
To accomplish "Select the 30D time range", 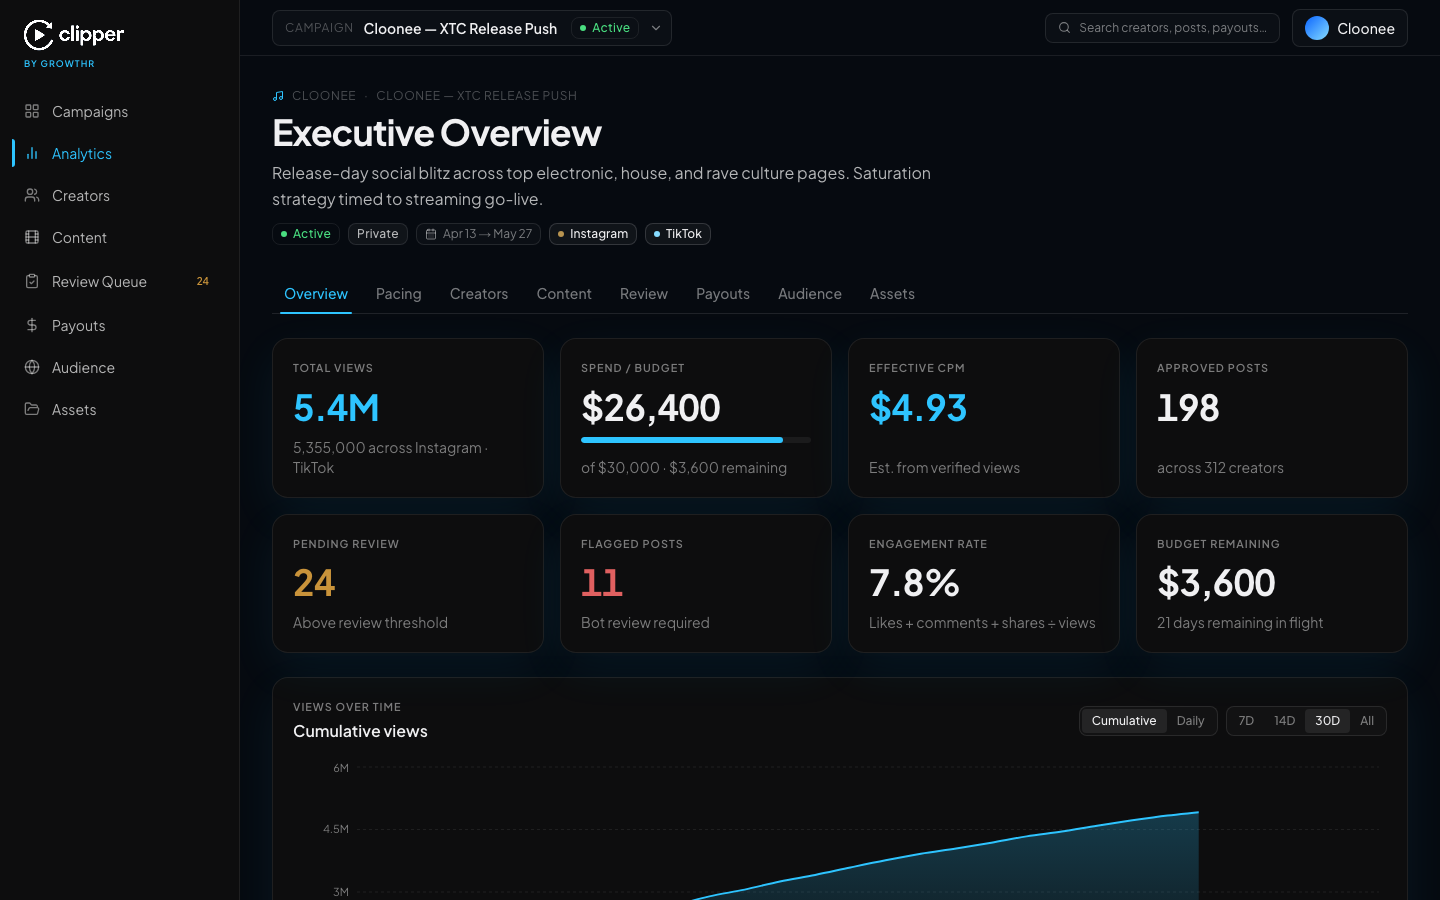I will tap(1327, 721).
